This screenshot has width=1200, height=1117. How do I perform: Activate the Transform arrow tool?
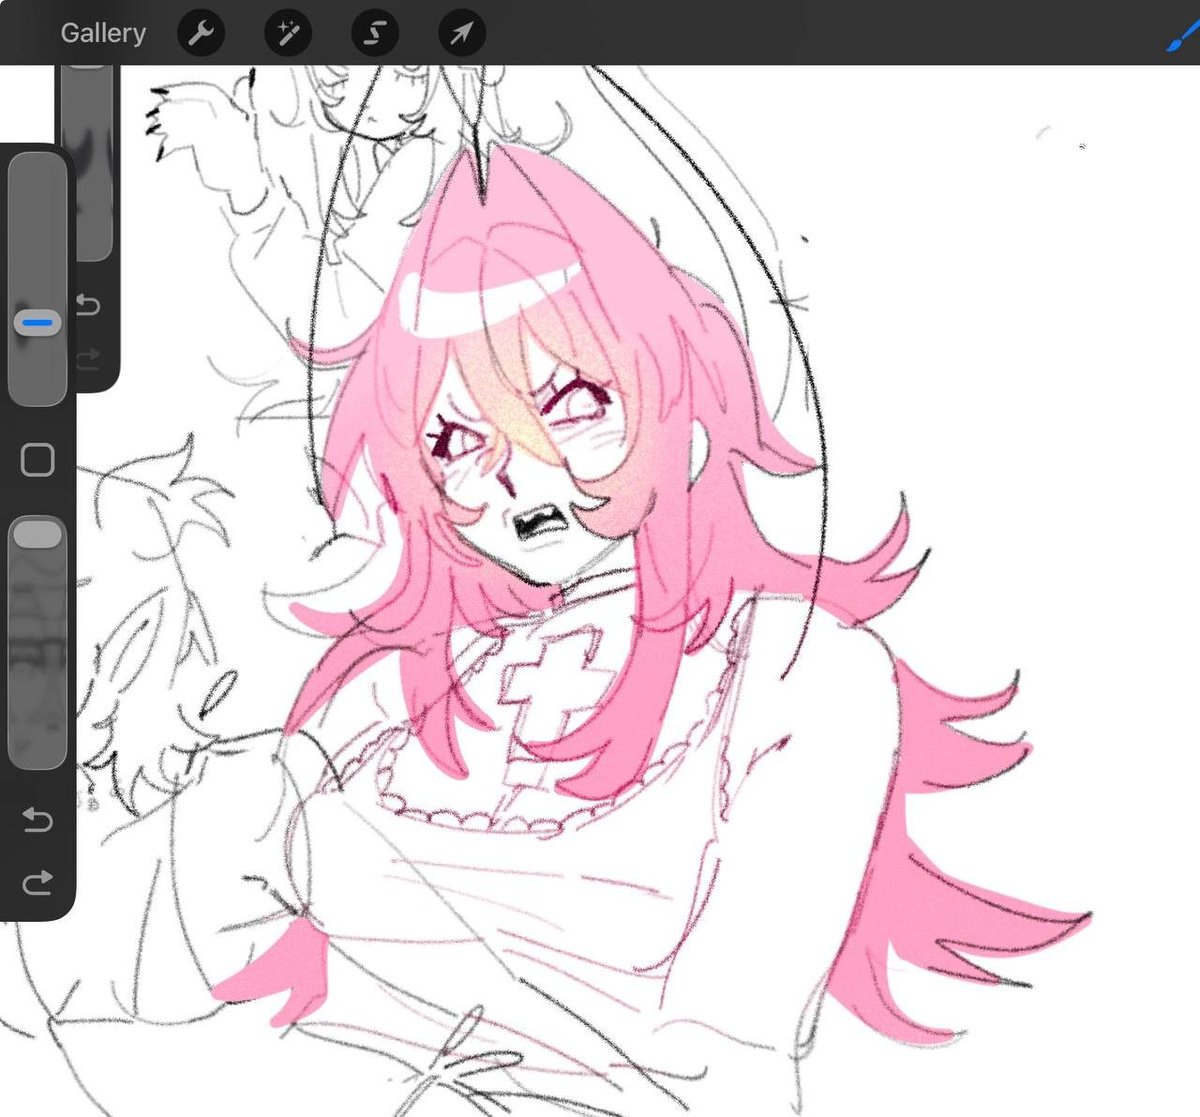462,34
